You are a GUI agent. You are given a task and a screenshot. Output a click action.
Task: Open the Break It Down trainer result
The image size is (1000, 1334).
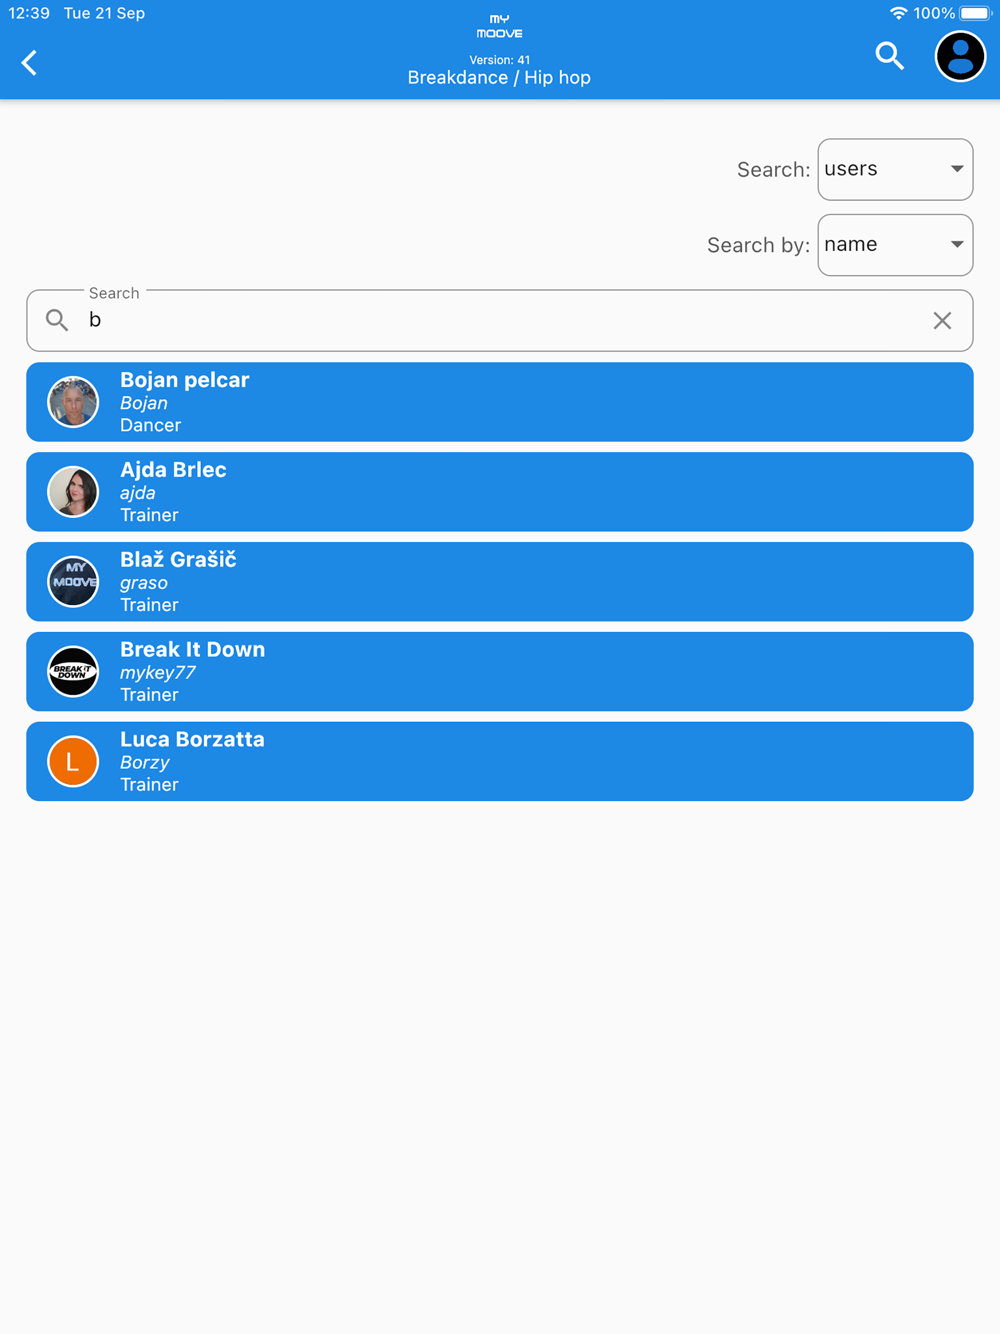(x=499, y=672)
